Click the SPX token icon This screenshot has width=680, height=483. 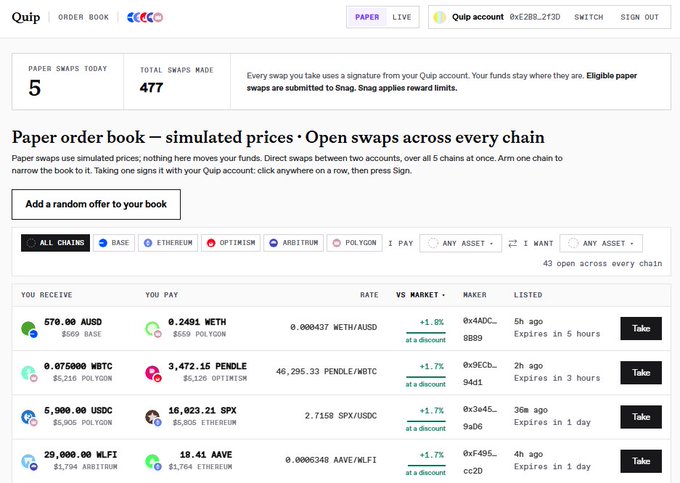[153, 417]
